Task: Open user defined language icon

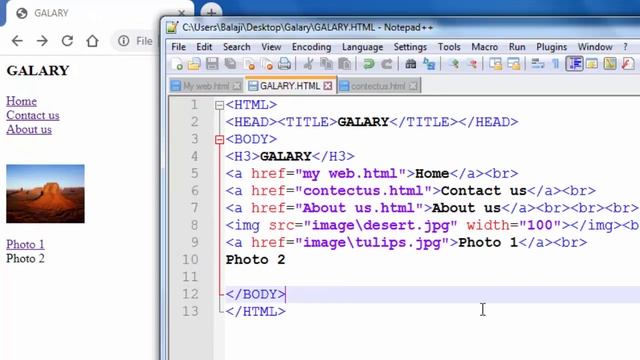Action: [592, 64]
